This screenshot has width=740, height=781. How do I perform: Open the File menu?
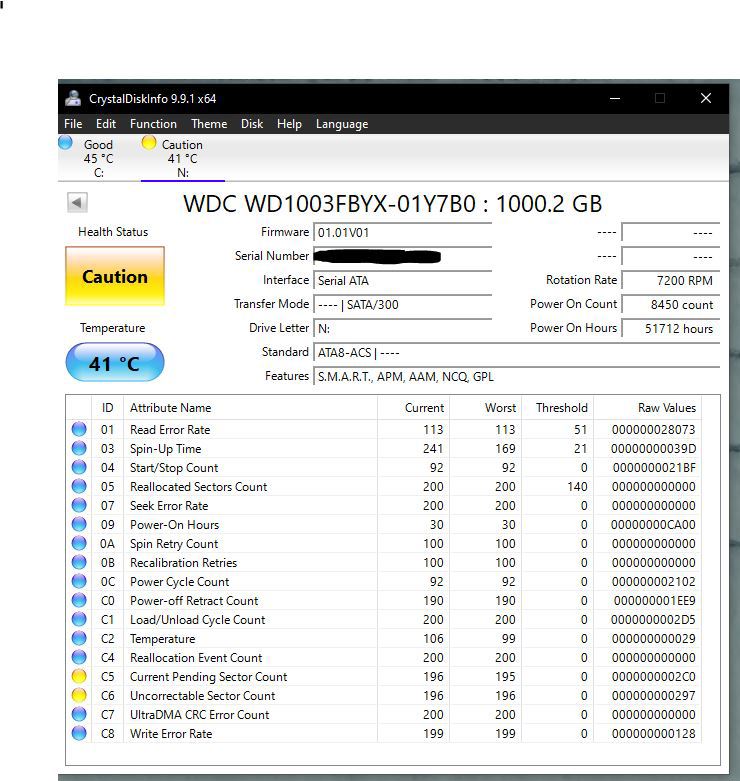(73, 124)
